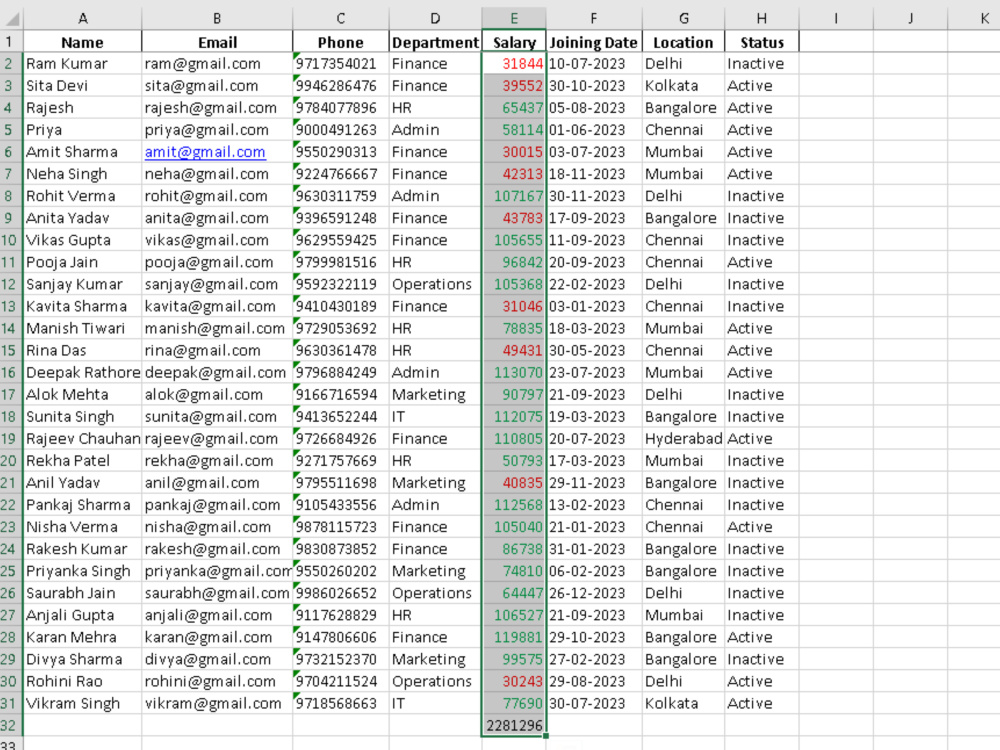The width and height of the screenshot is (1000, 750).
Task: Click Sanjay Kumar's Operations department cell
Action: pos(435,284)
